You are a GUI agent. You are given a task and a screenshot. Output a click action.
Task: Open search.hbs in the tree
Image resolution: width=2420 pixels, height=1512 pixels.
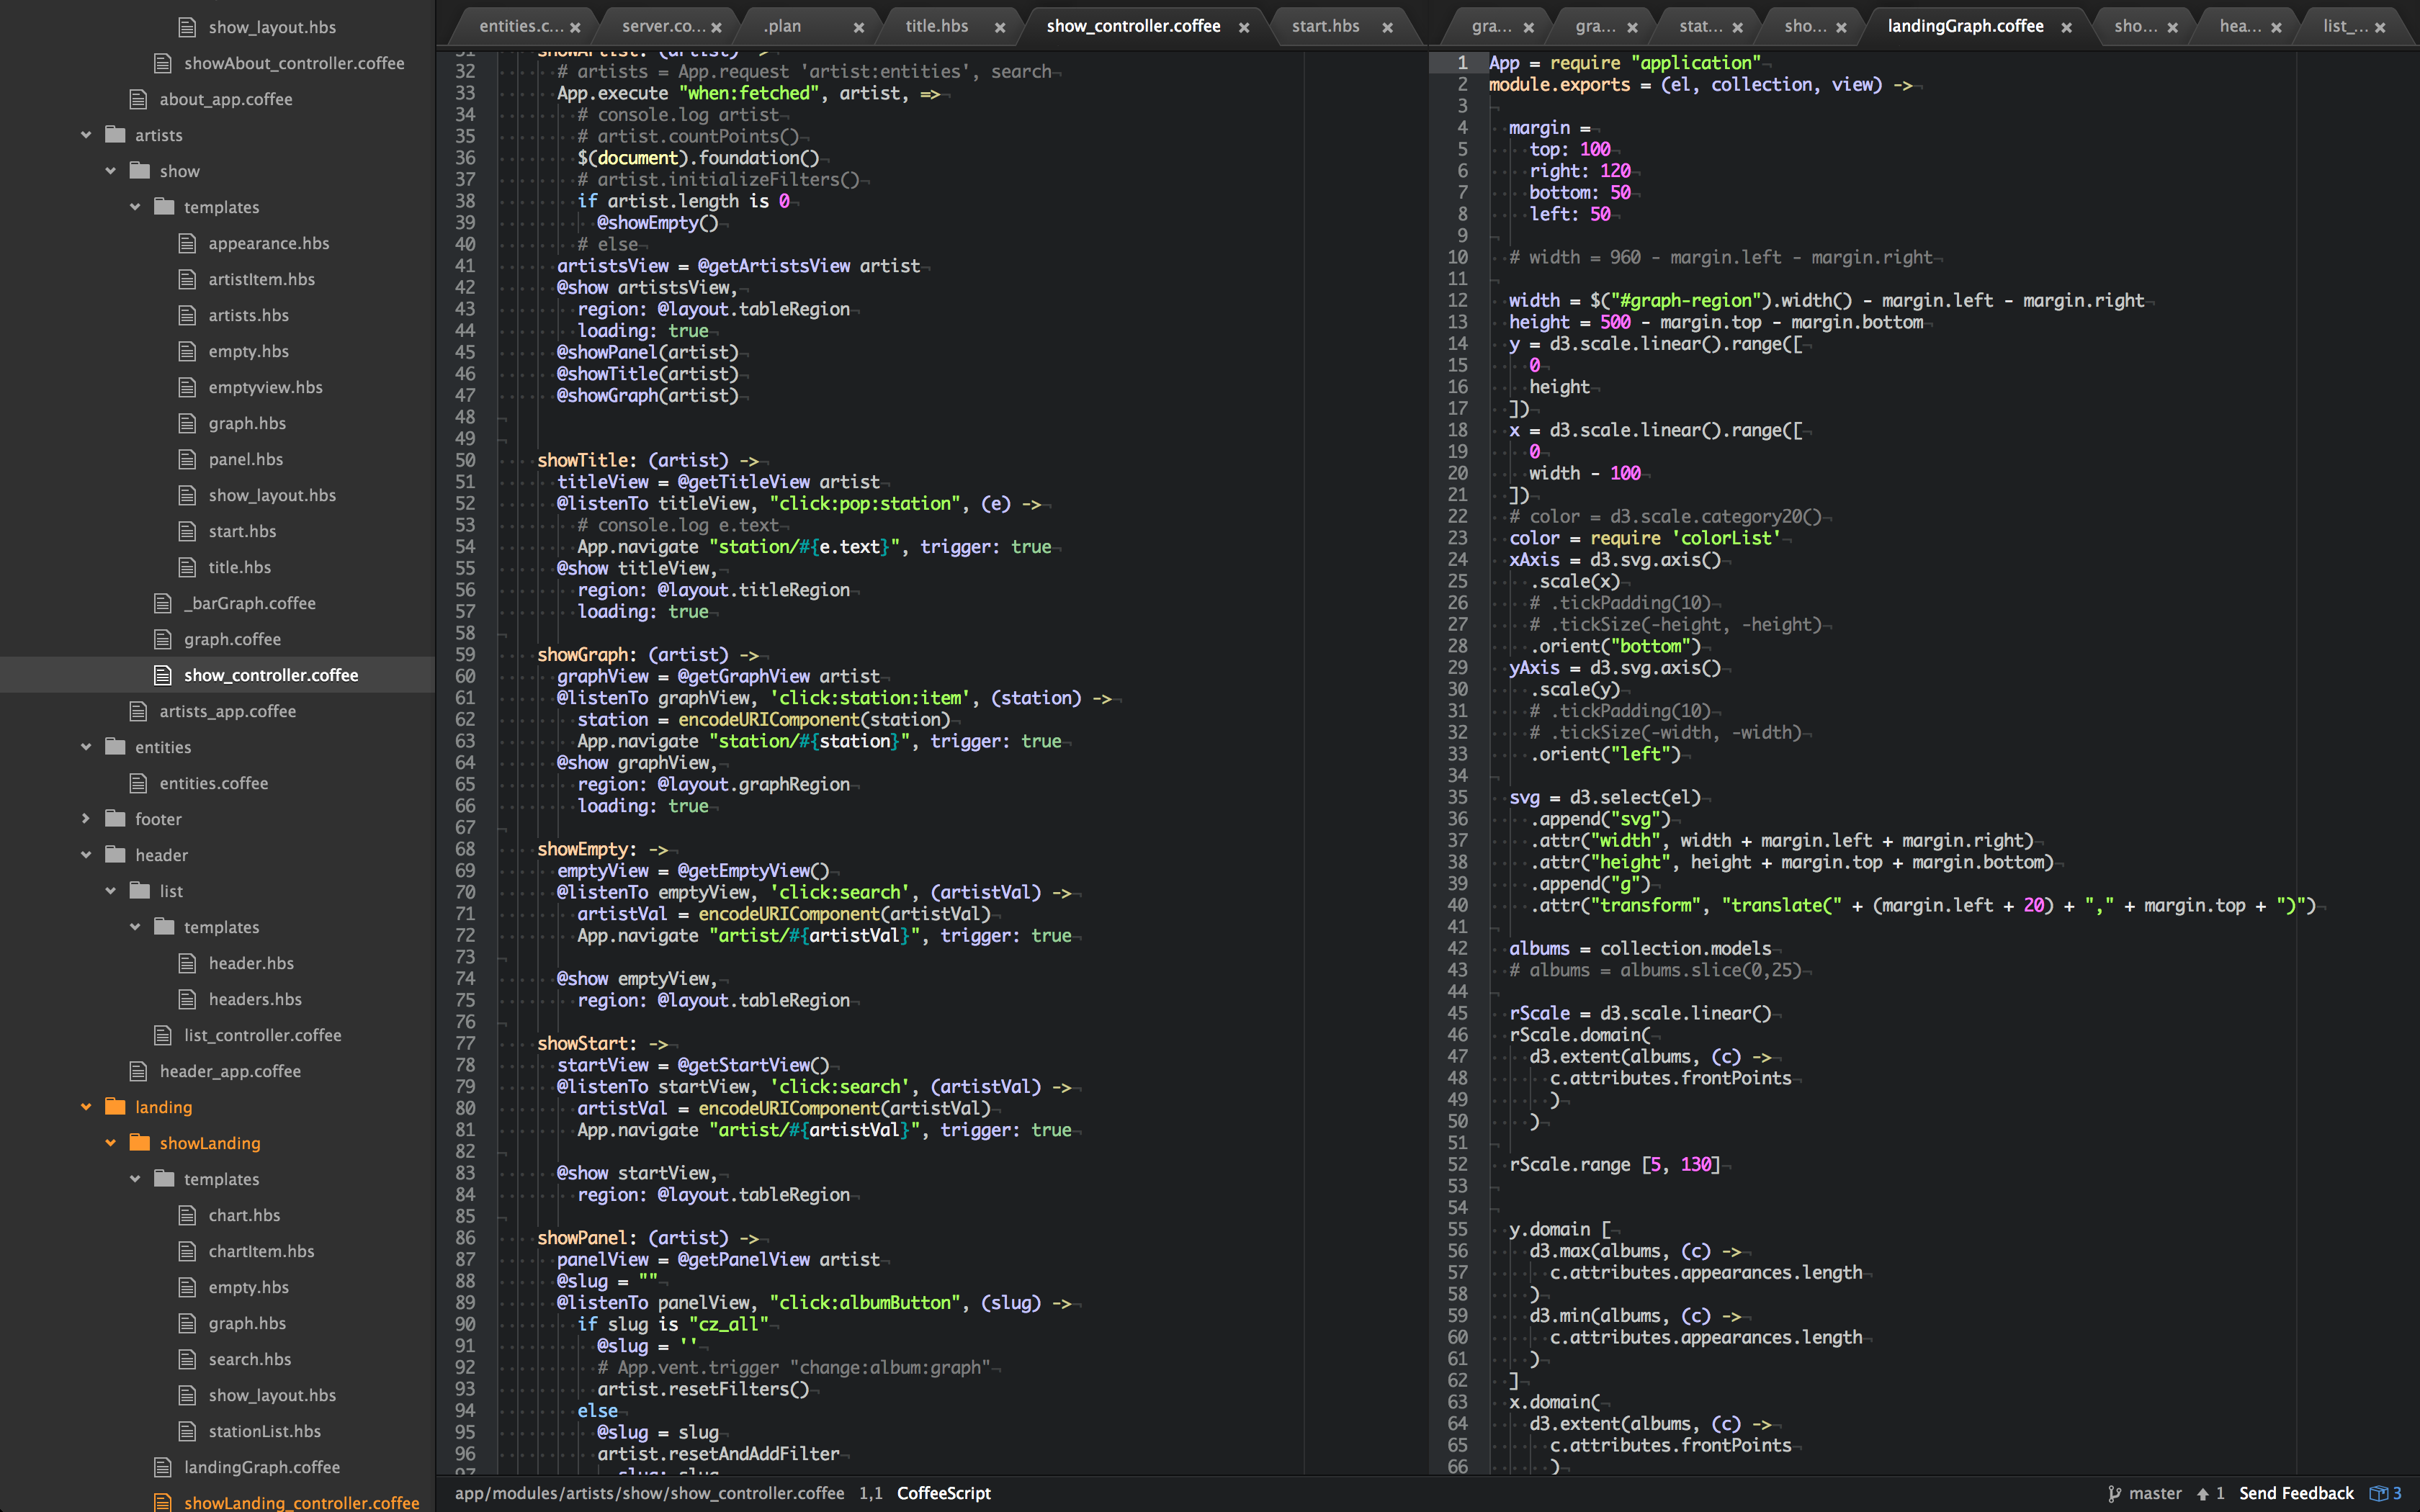250,1359
